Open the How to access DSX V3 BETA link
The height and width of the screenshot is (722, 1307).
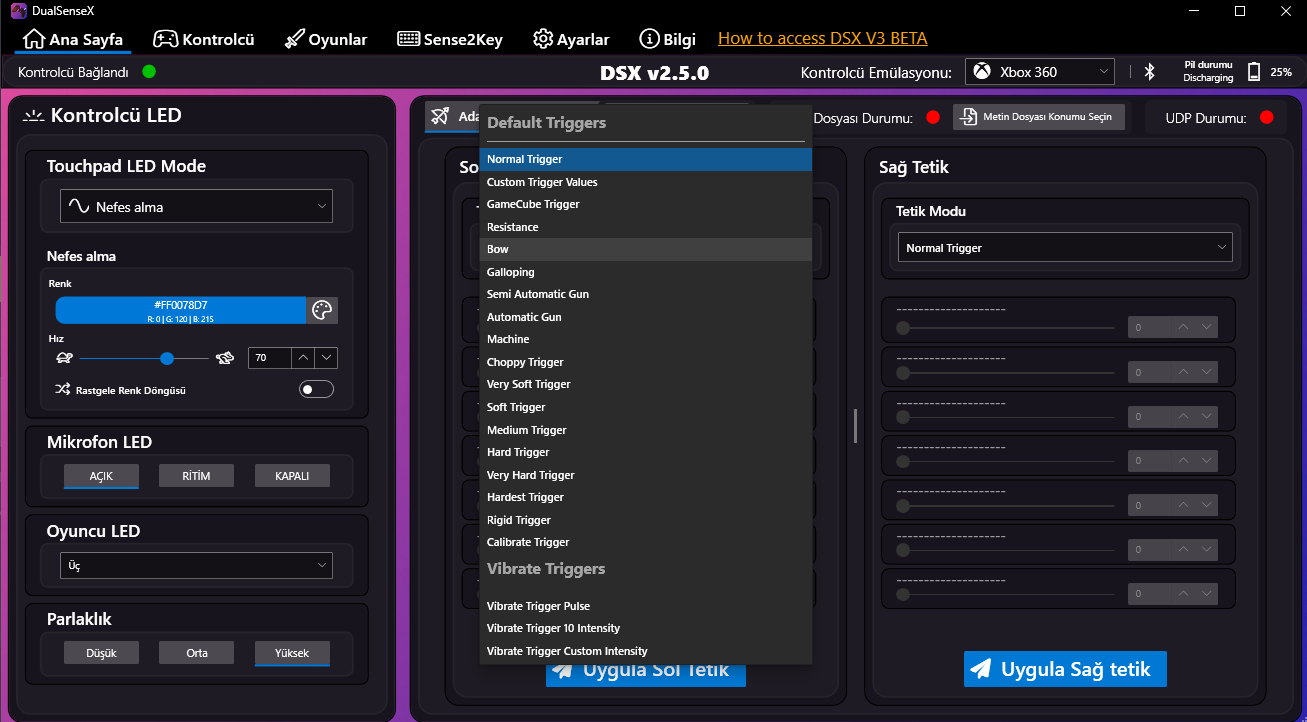823,38
